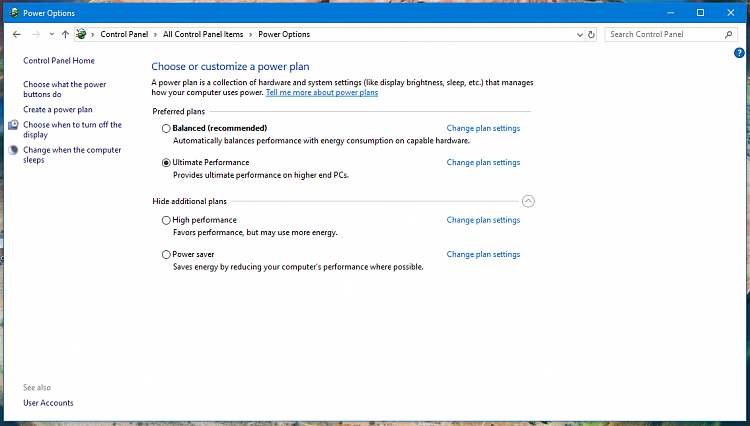Screen dimensions: 750x426
Task: Open the address bar history dropdown
Action: (x=580, y=34)
